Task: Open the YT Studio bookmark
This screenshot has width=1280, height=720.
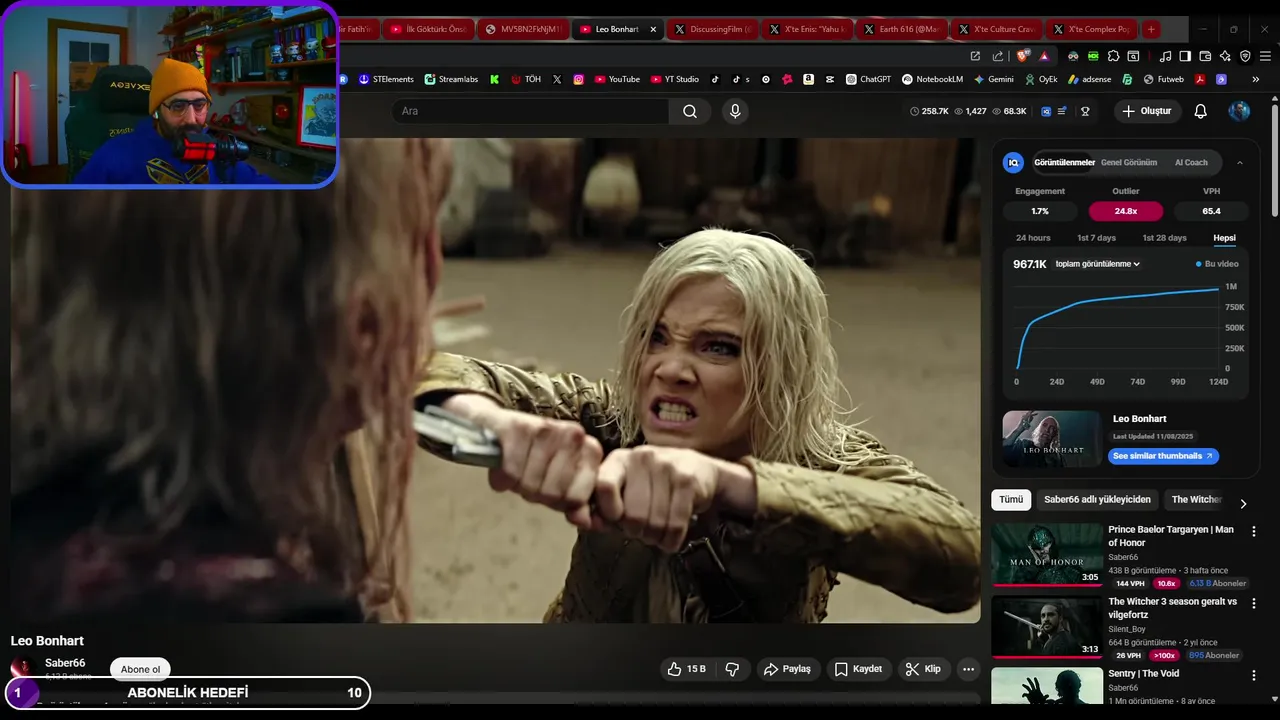Action: pyautogui.click(x=675, y=79)
